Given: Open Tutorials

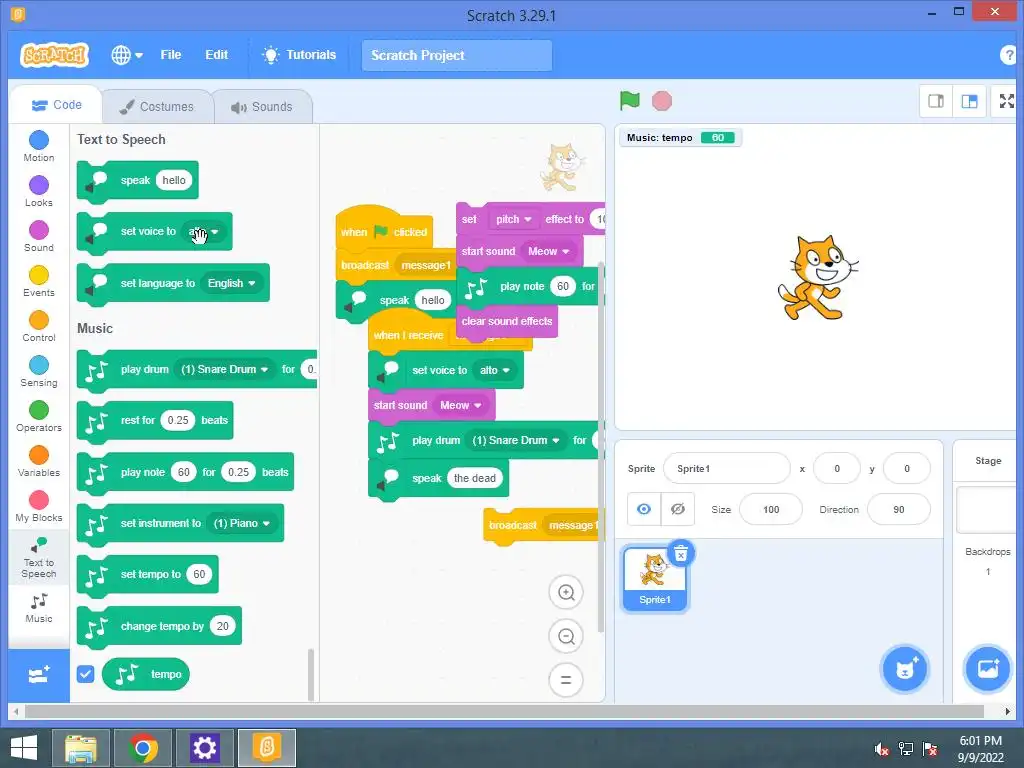Looking at the screenshot, I should [299, 55].
